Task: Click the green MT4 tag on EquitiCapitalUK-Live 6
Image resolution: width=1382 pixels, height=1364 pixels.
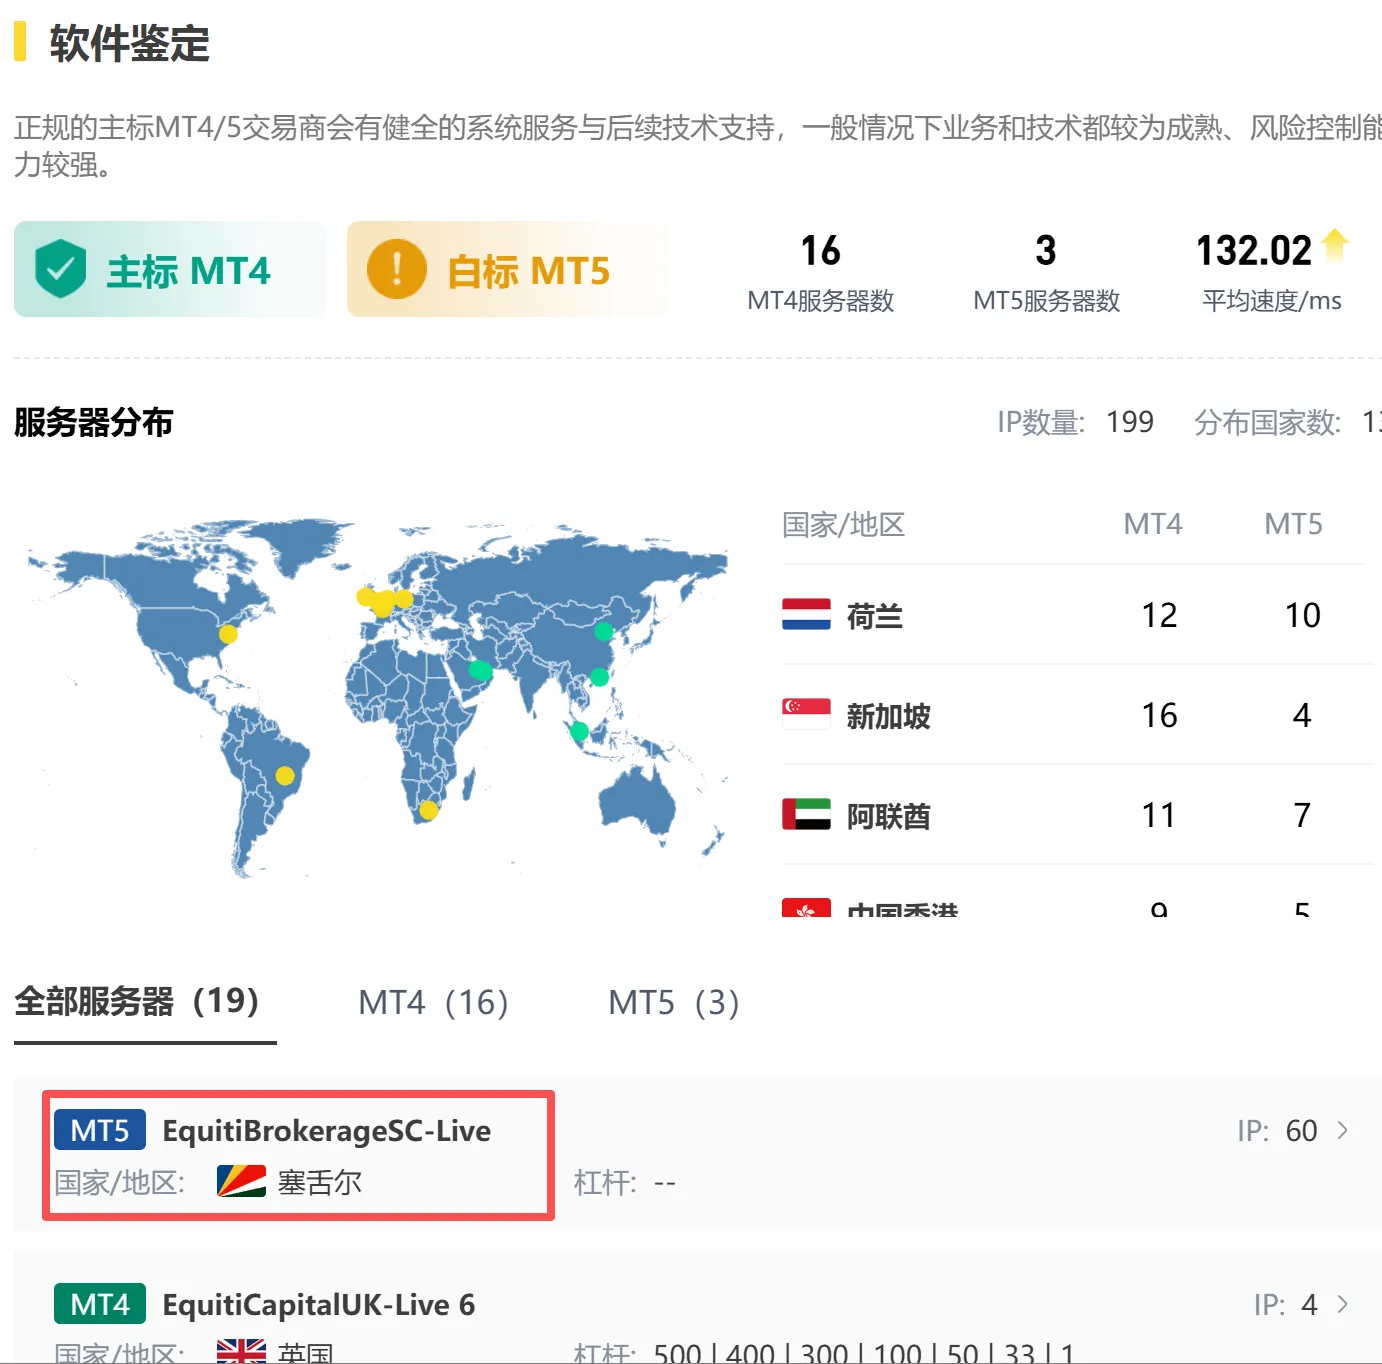Action: coord(100,1304)
